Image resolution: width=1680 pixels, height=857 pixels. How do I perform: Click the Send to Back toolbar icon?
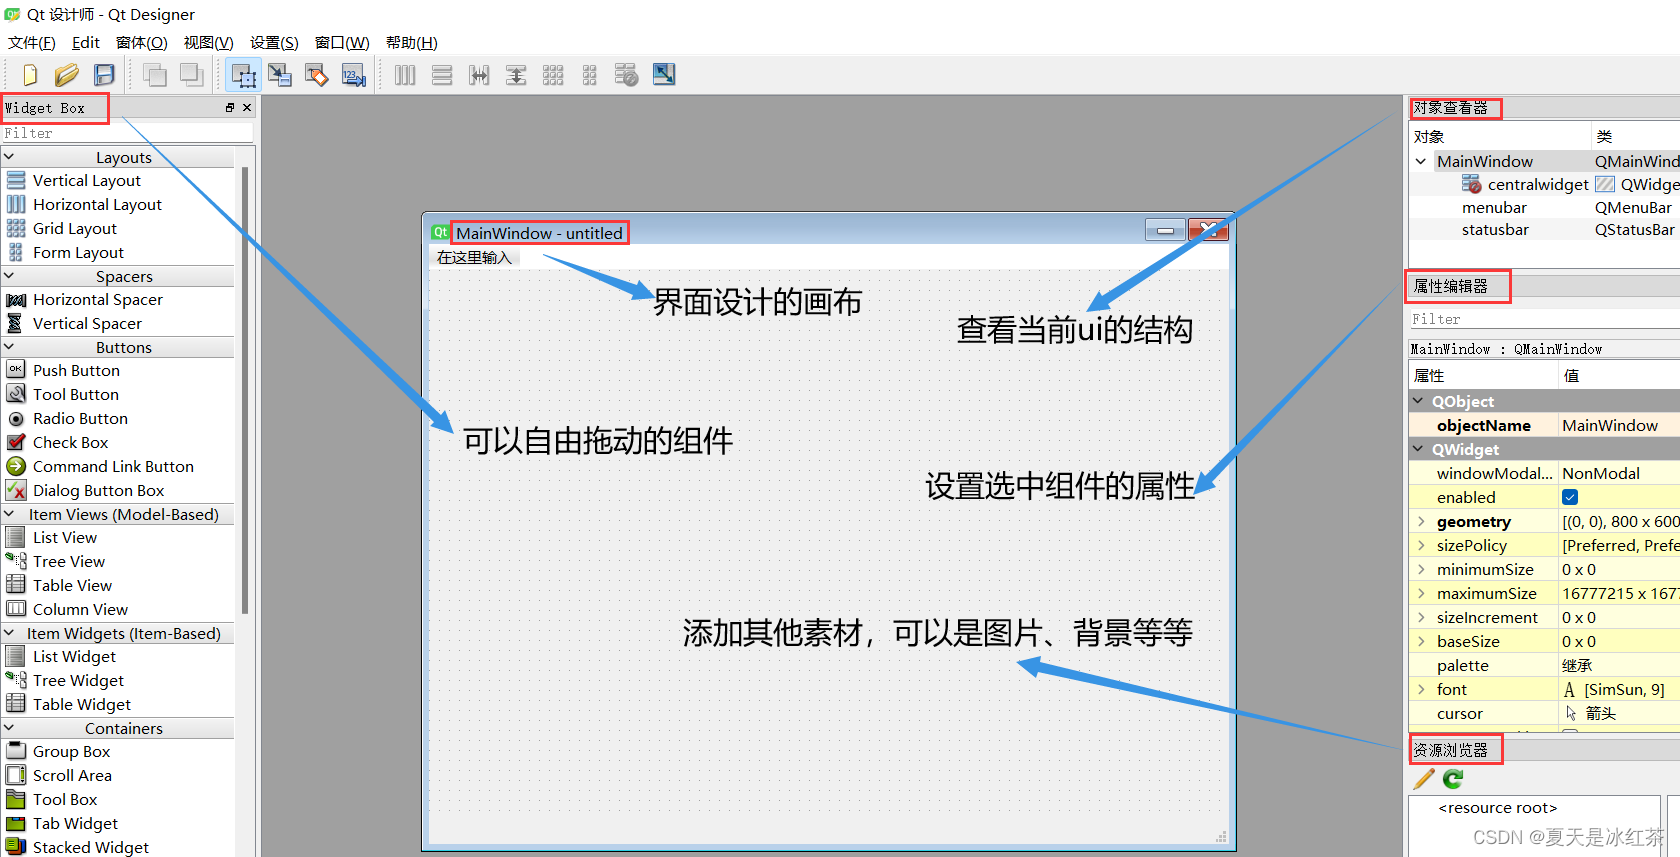click(155, 75)
